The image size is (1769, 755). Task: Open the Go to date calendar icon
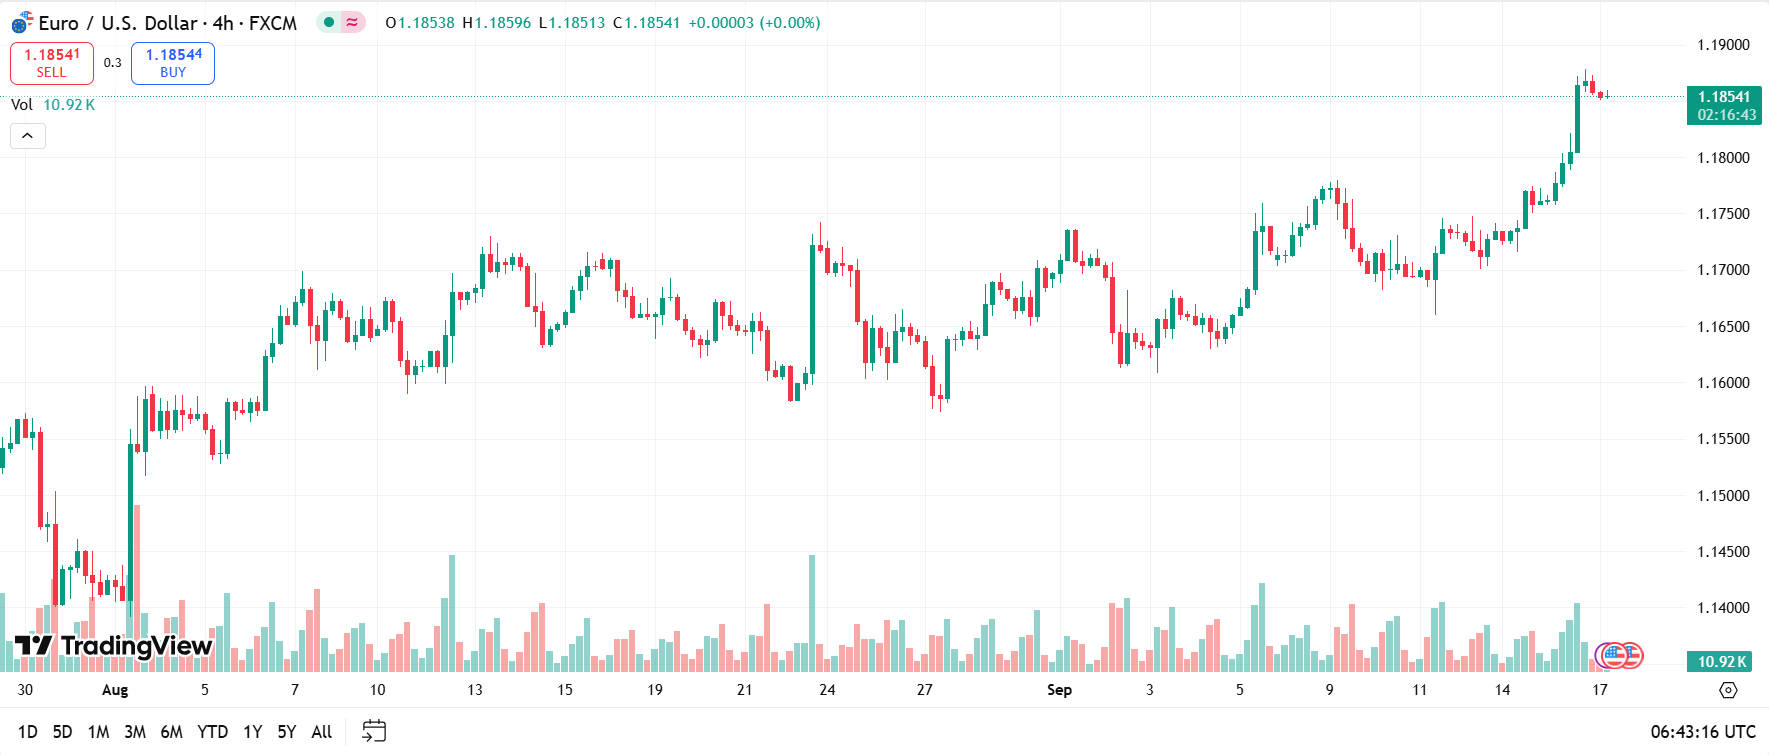coord(373,731)
